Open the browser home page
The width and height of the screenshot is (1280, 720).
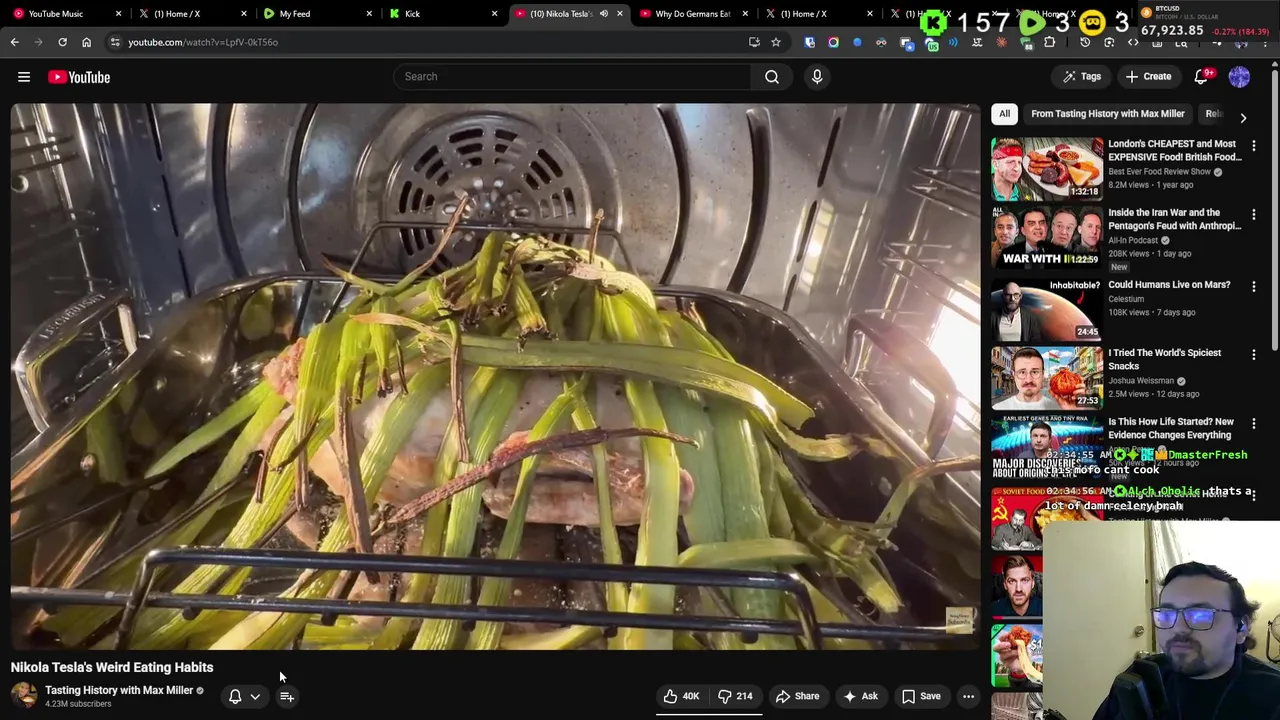pos(86,42)
